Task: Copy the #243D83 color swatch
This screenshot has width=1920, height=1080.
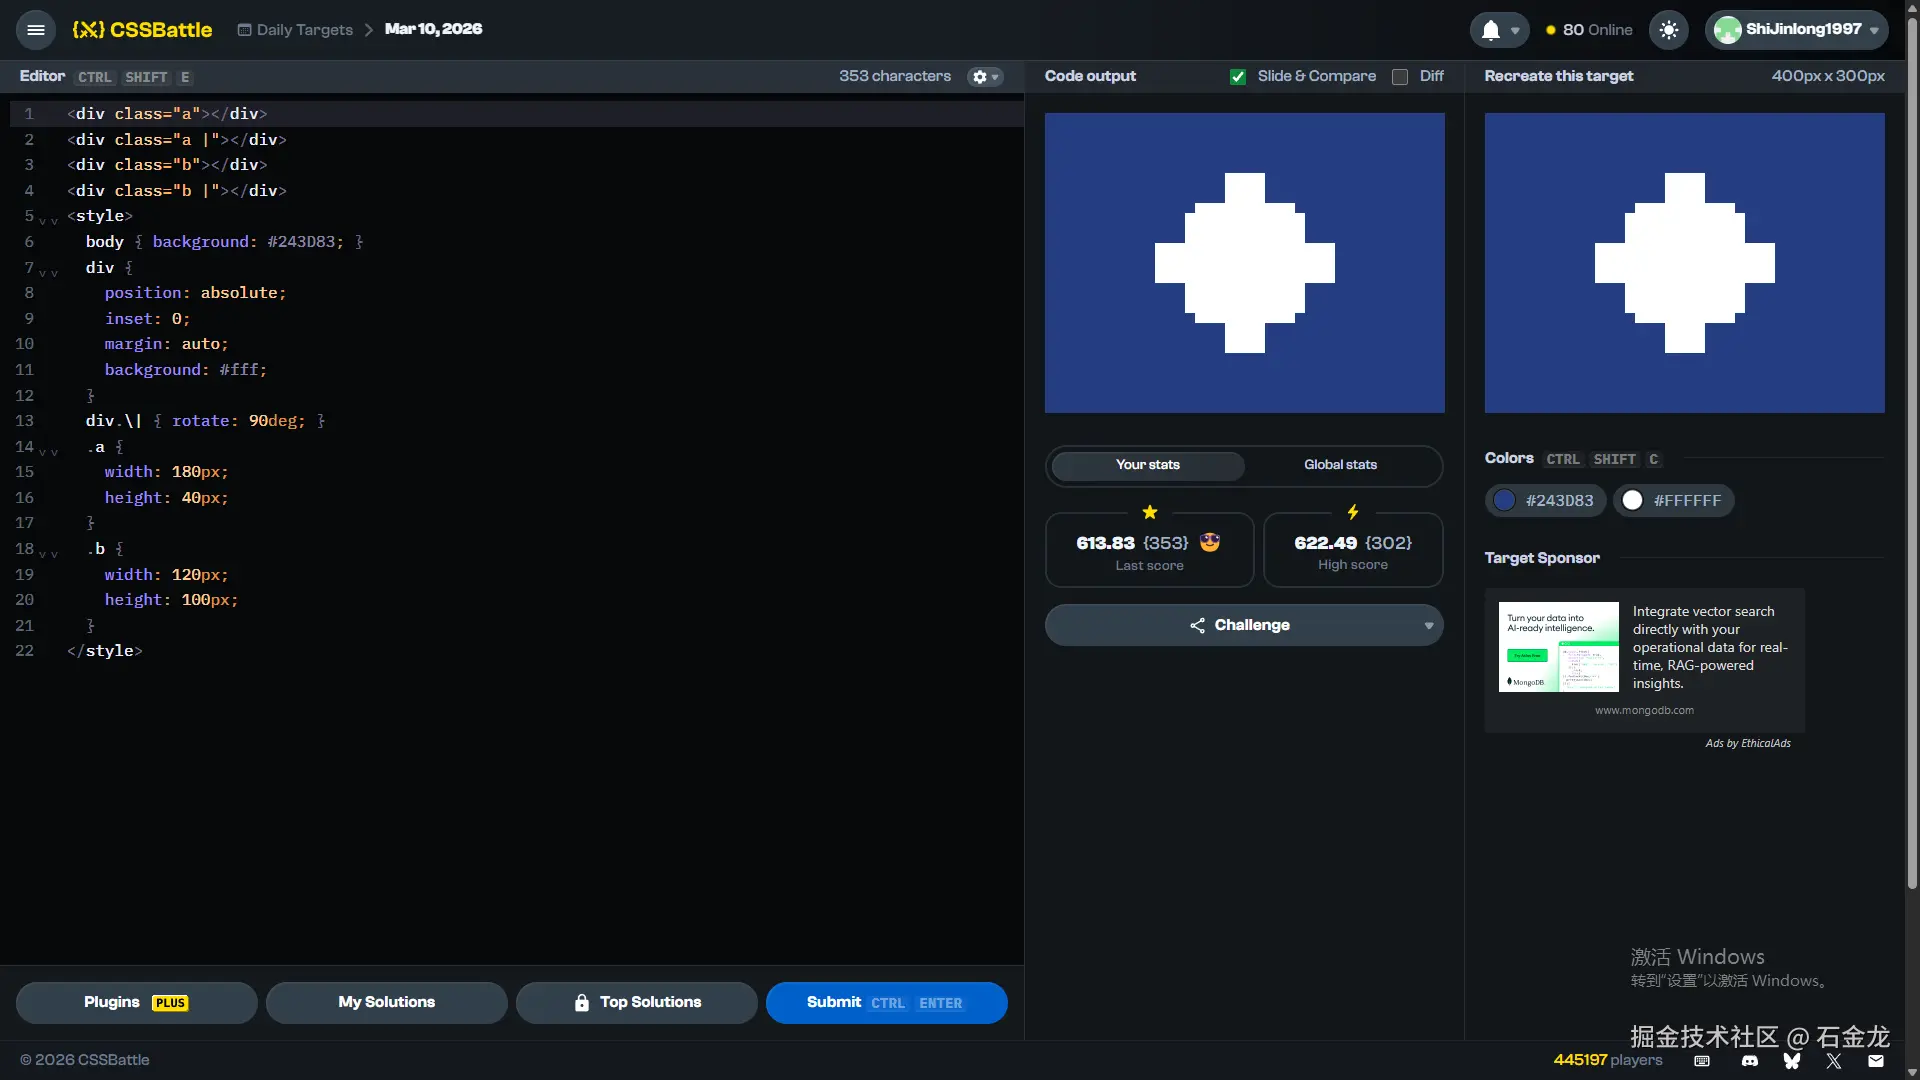Action: point(1545,500)
